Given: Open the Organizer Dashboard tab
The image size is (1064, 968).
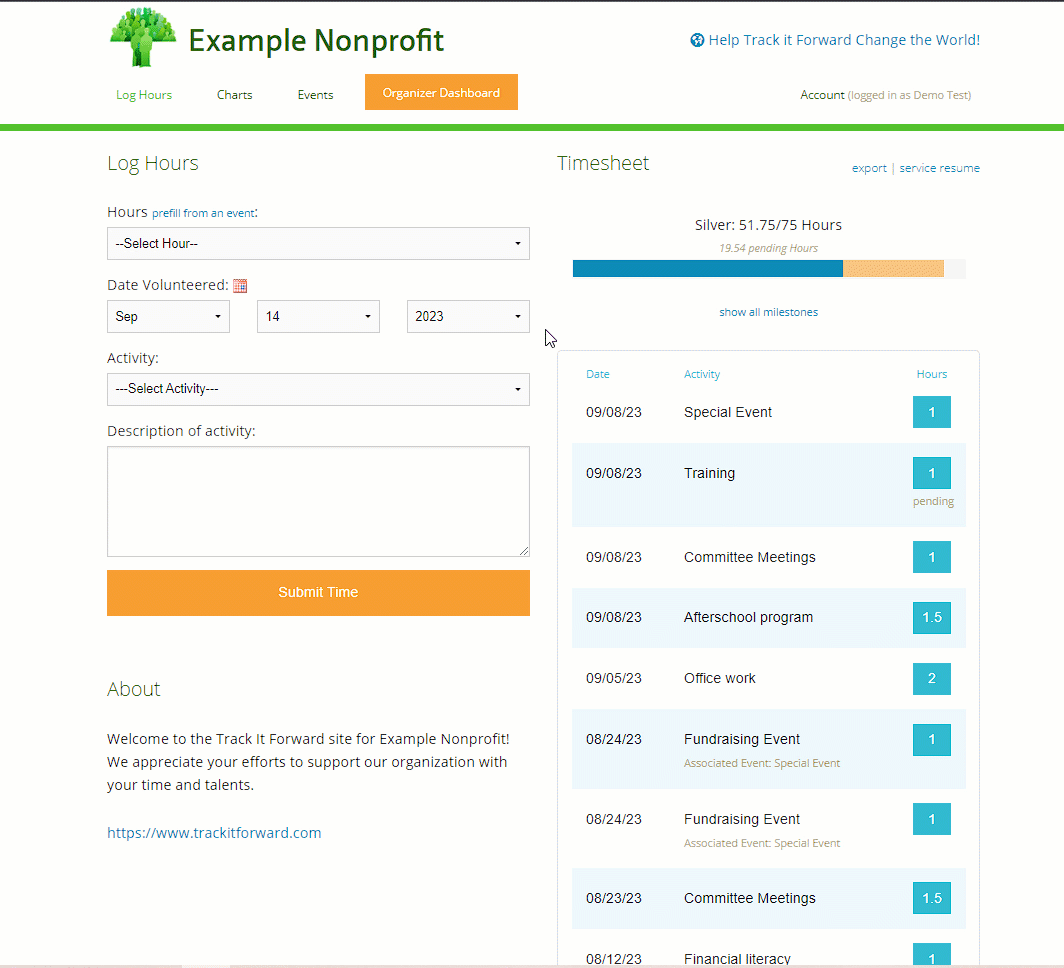Looking at the screenshot, I should [441, 92].
